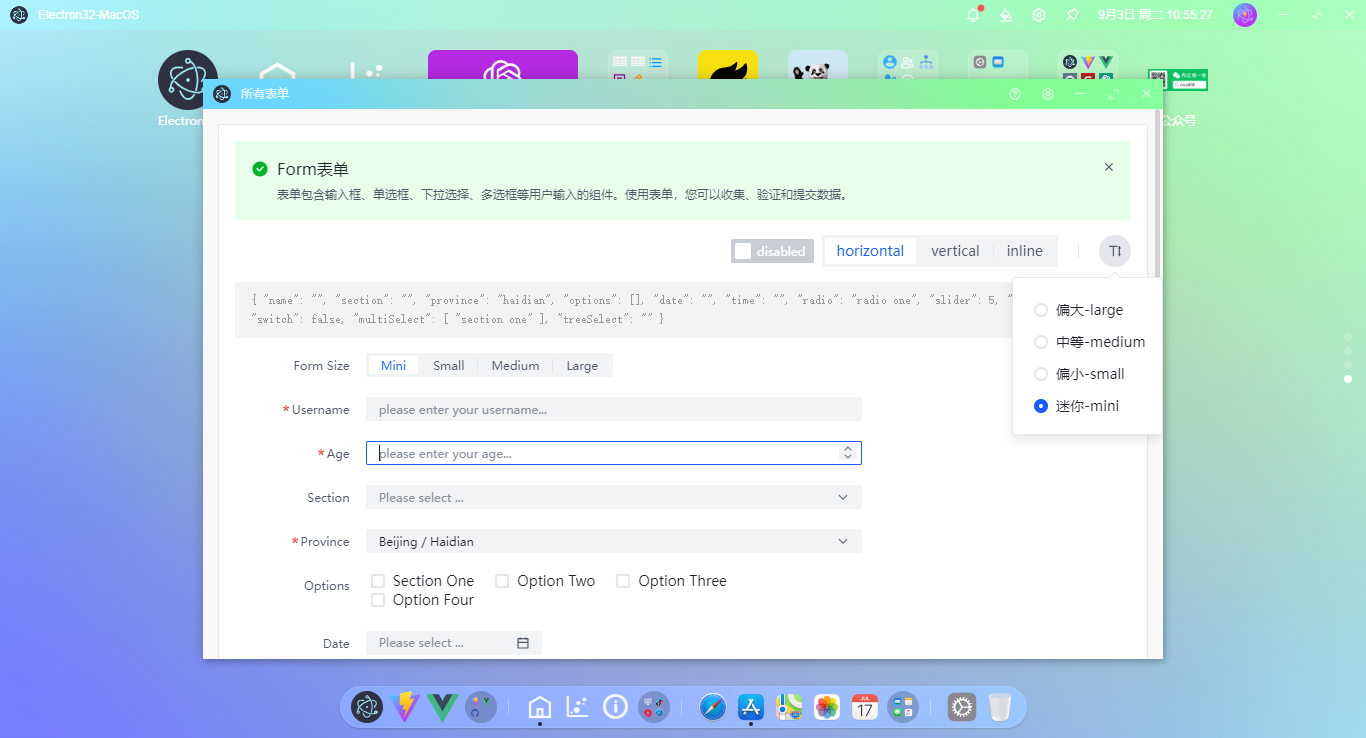This screenshot has height=738, width=1366.
Task: Select the 偏大-large radio option
Action: click(1041, 310)
